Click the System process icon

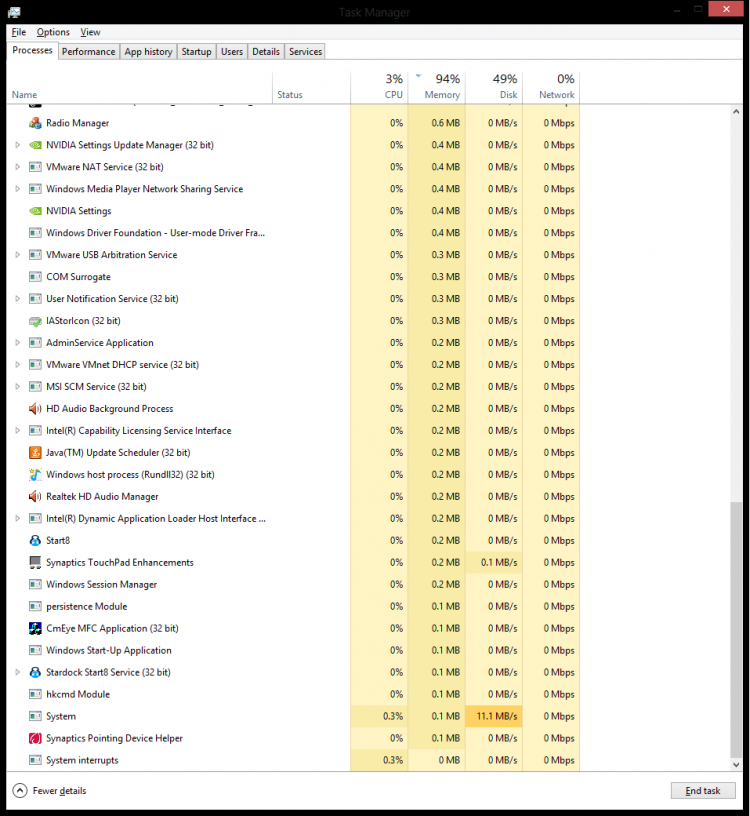tap(35, 717)
